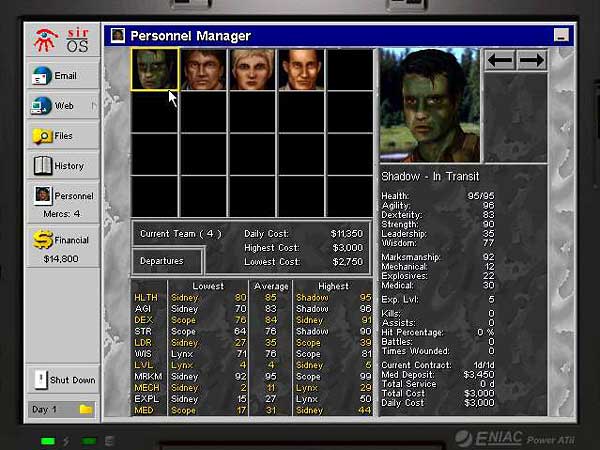Select the blonde-haired mercenary portrait
The image size is (600, 450).
[x=253, y=69]
